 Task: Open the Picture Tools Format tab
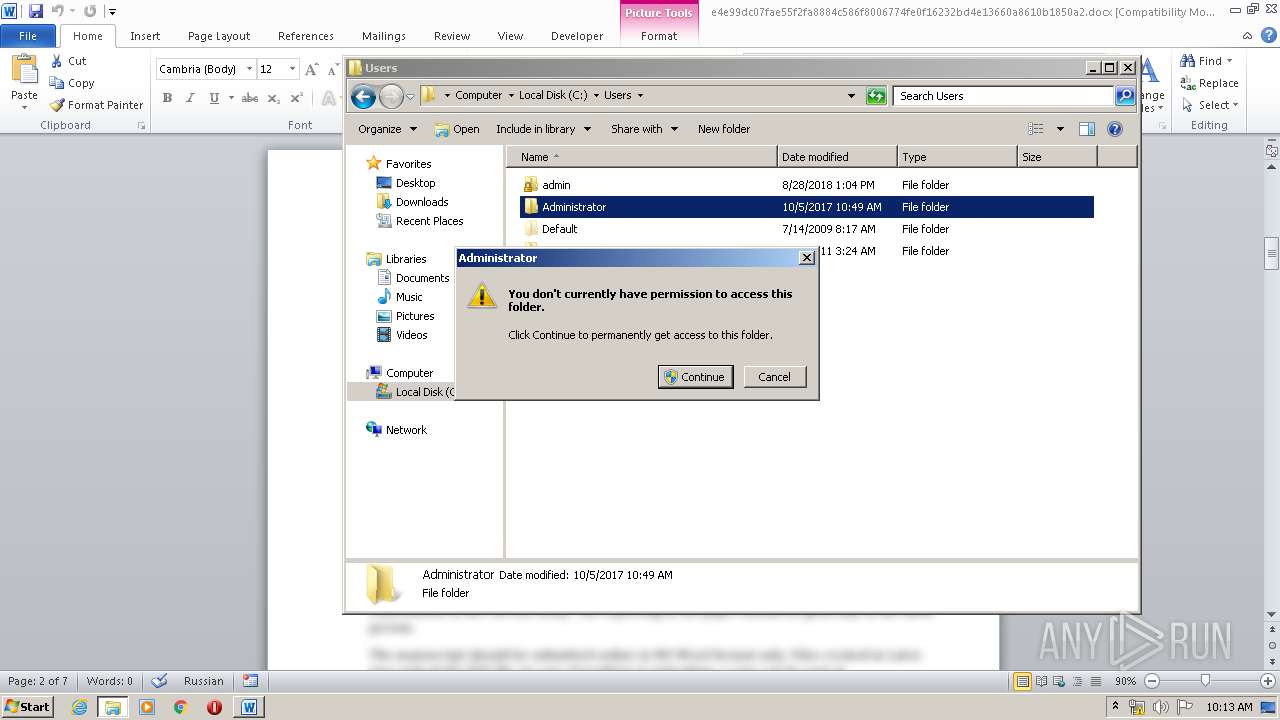(659, 36)
